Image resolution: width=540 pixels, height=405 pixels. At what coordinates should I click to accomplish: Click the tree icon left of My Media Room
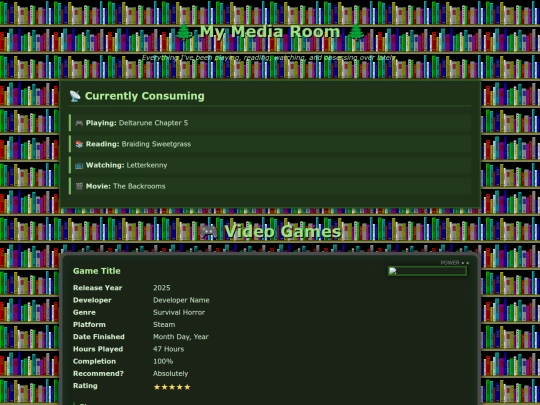point(184,31)
